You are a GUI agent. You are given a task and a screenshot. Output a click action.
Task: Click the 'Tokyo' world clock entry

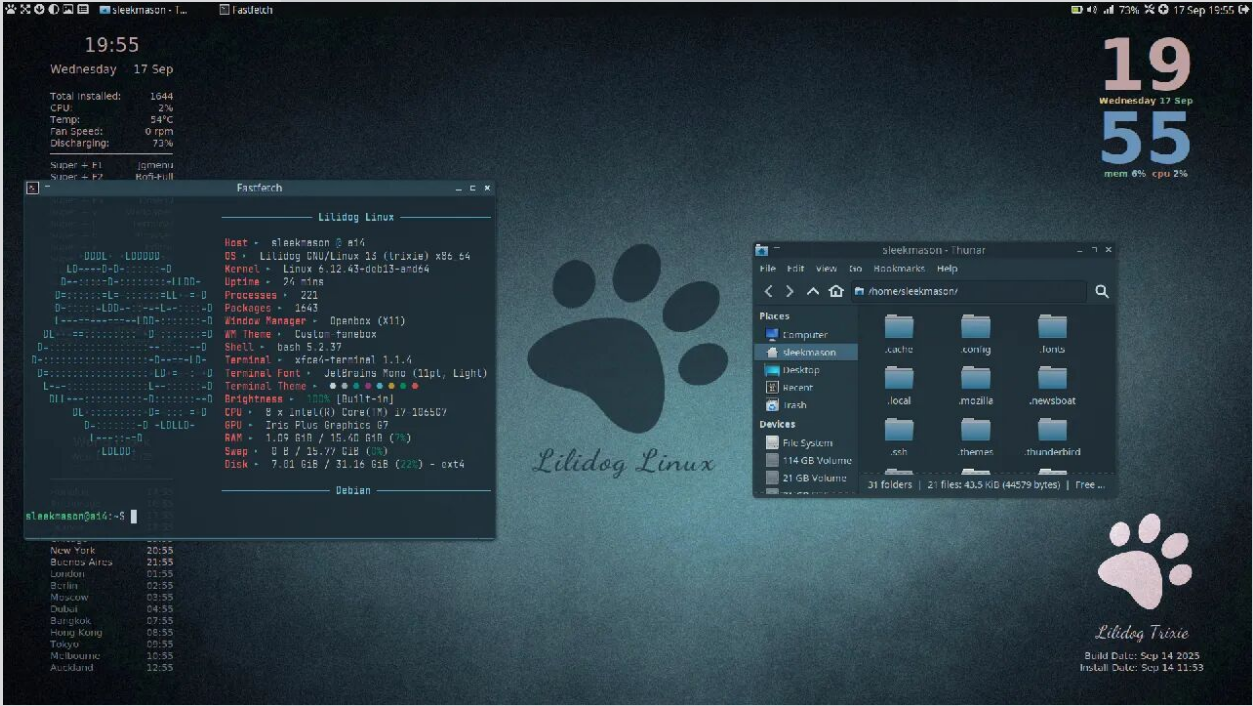(x=111, y=644)
